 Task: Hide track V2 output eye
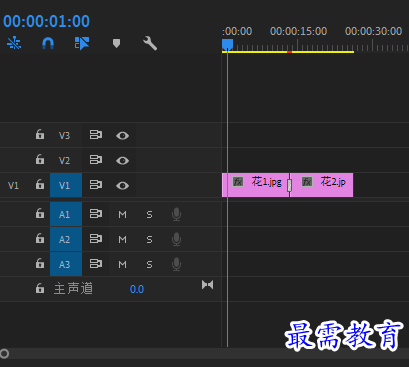pyautogui.click(x=122, y=160)
